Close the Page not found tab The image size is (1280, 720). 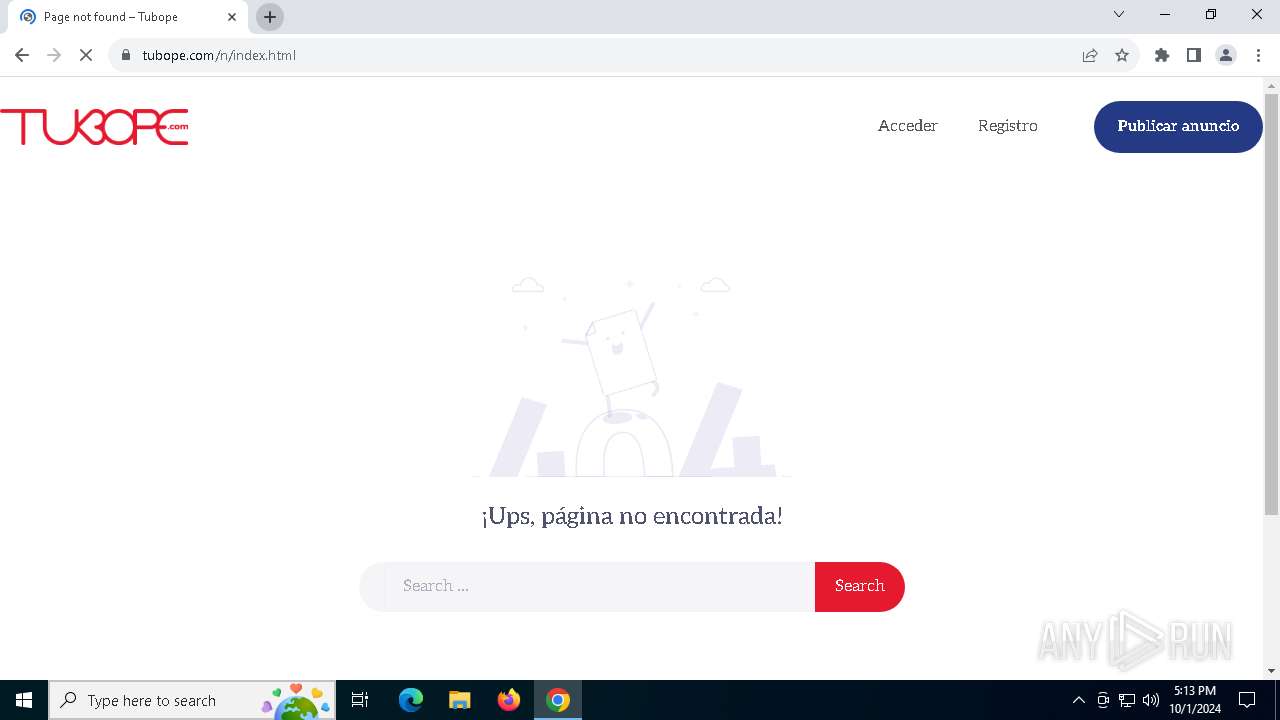pos(232,17)
